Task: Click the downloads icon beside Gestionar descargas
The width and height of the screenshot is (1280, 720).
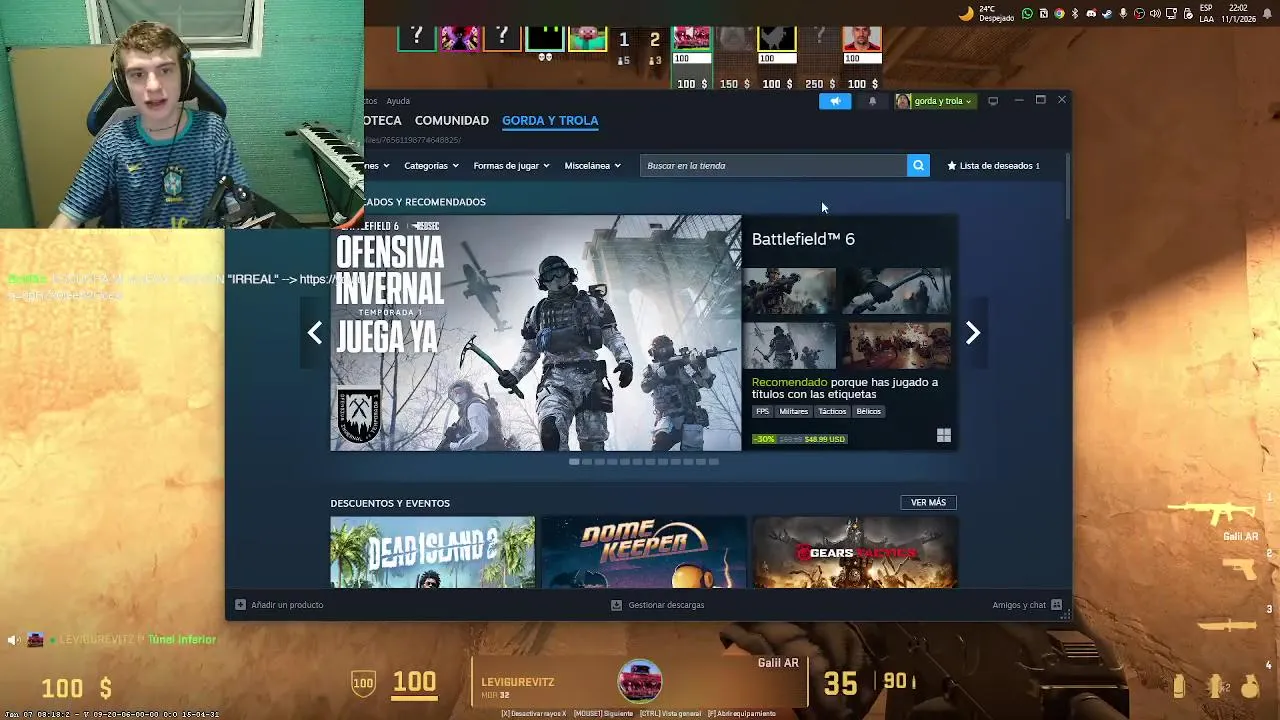Action: (x=616, y=605)
